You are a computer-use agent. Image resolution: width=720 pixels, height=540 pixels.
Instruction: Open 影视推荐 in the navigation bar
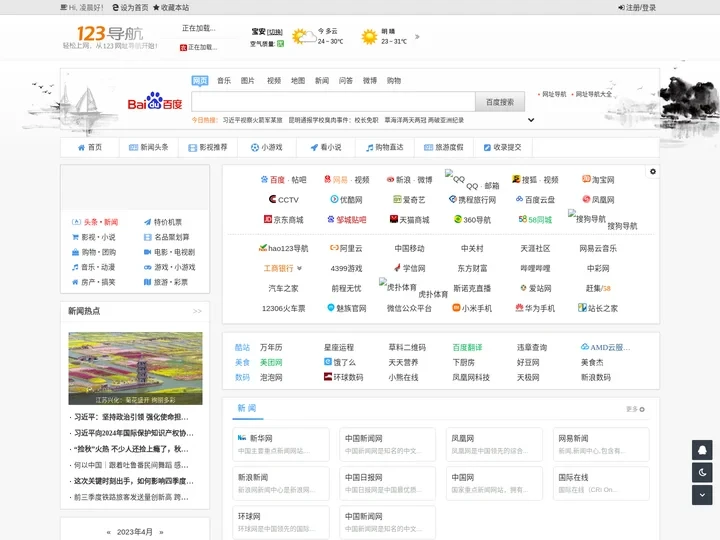pyautogui.click(x=208, y=147)
